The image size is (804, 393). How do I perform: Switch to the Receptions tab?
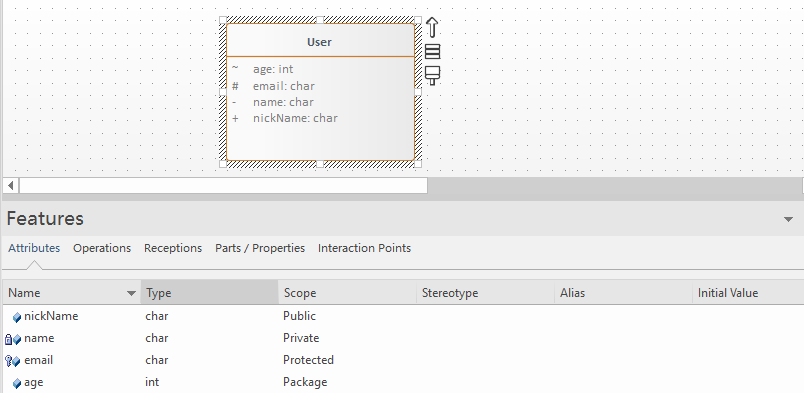click(173, 248)
